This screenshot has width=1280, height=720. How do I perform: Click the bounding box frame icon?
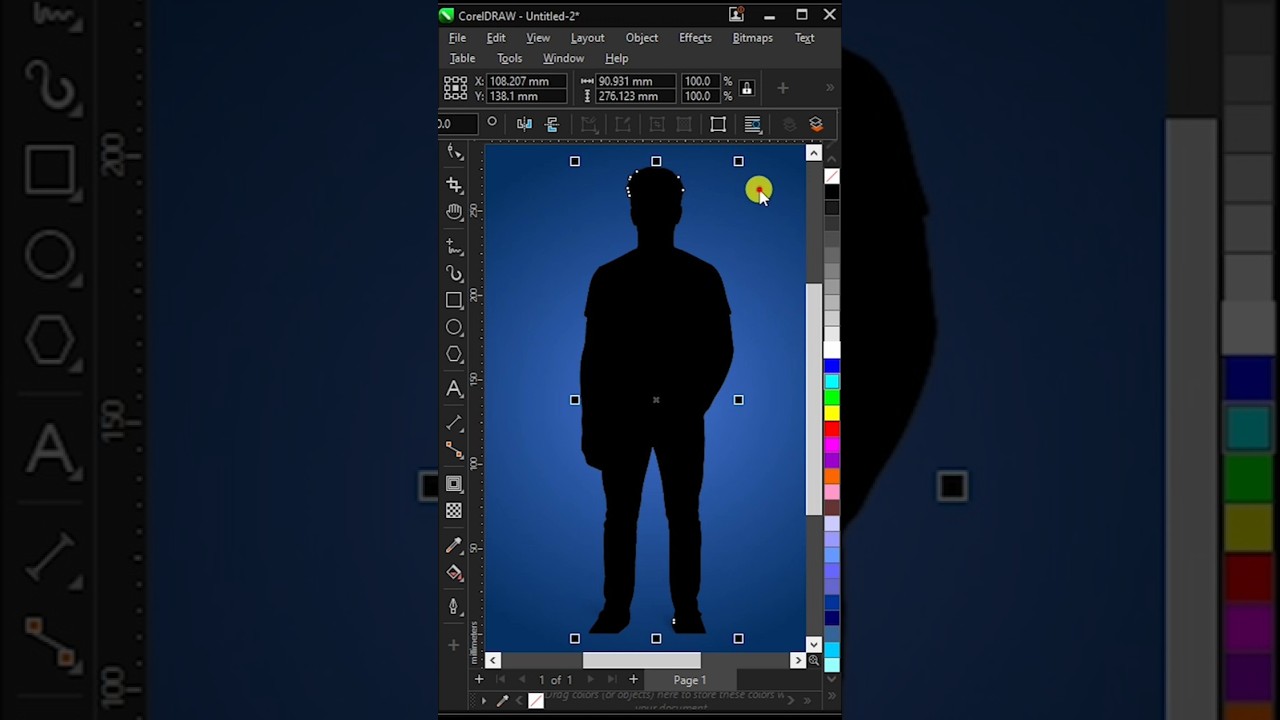(718, 124)
